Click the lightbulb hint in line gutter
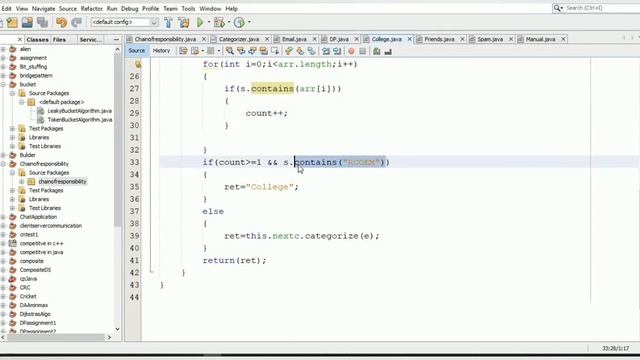The image size is (640, 360). tap(138, 64)
